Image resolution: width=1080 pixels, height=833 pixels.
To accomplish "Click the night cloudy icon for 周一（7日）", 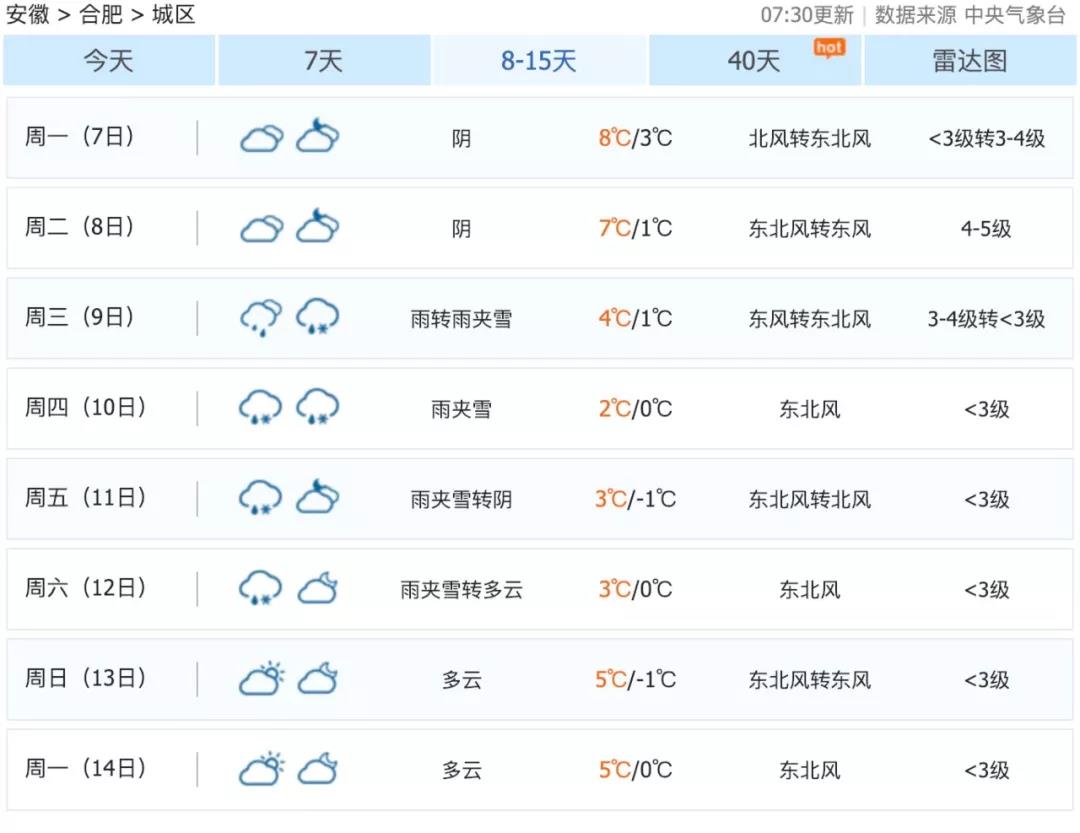I will tap(318, 135).
